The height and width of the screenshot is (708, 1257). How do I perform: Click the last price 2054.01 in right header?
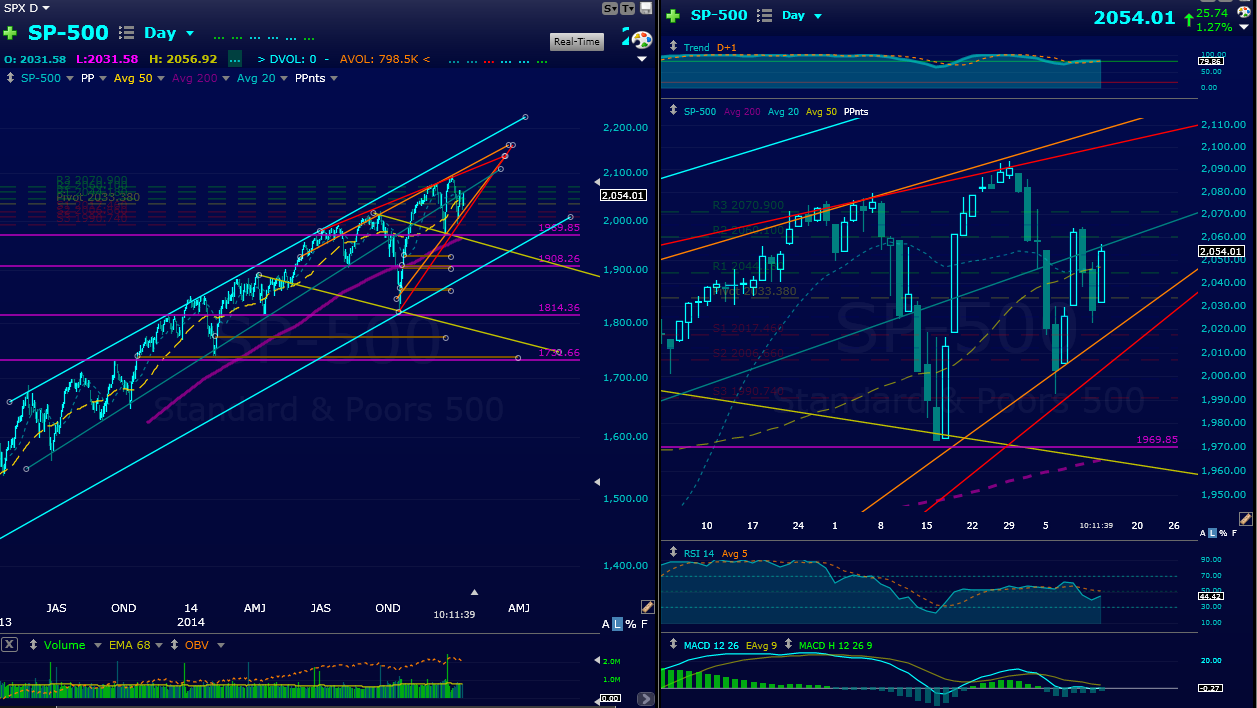click(x=1134, y=17)
